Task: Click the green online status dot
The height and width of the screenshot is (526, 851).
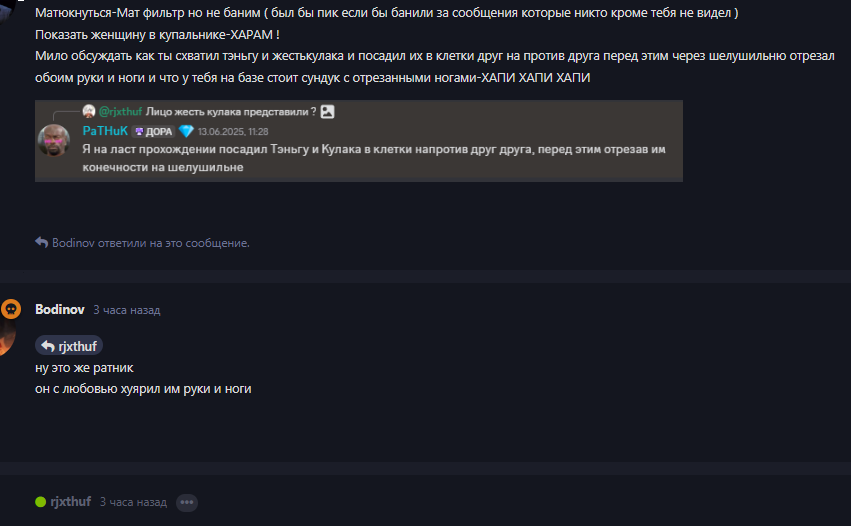Action: [40, 502]
